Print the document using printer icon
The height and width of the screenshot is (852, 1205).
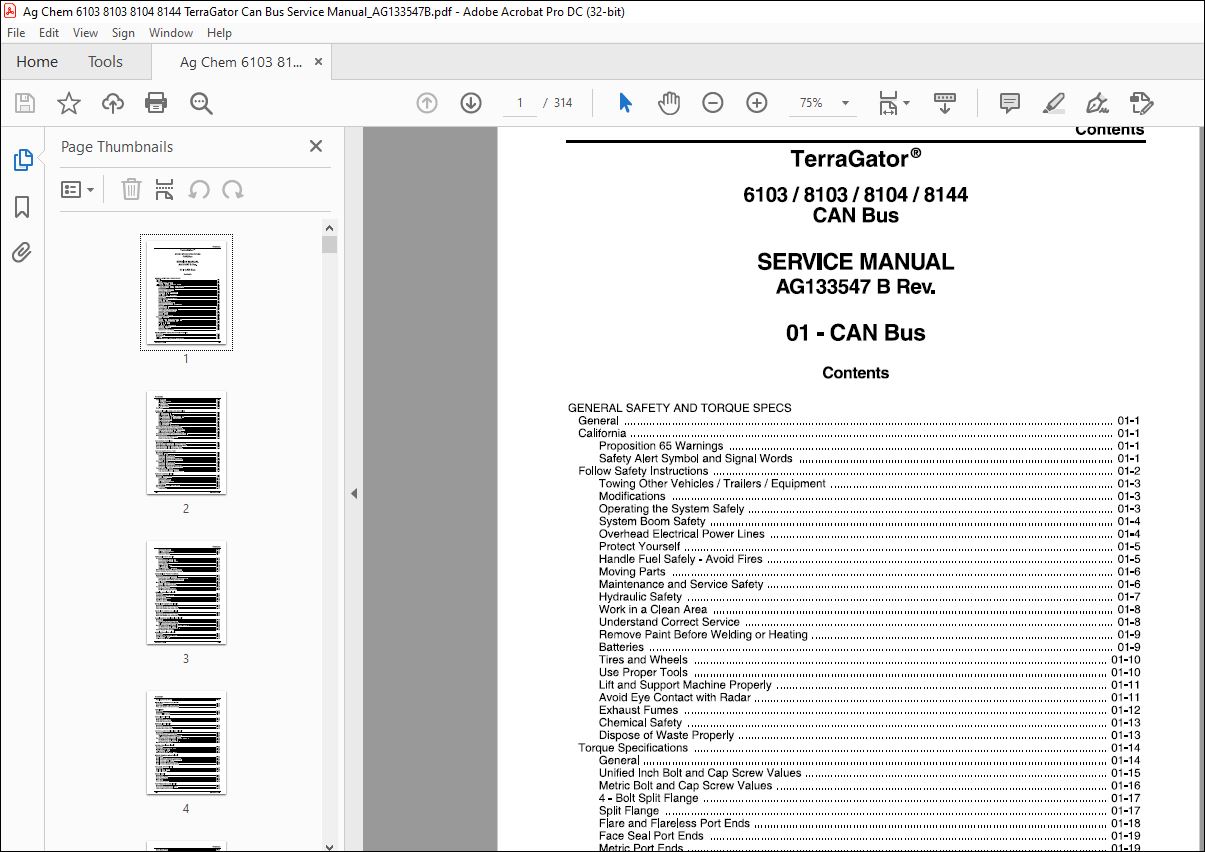pos(156,103)
